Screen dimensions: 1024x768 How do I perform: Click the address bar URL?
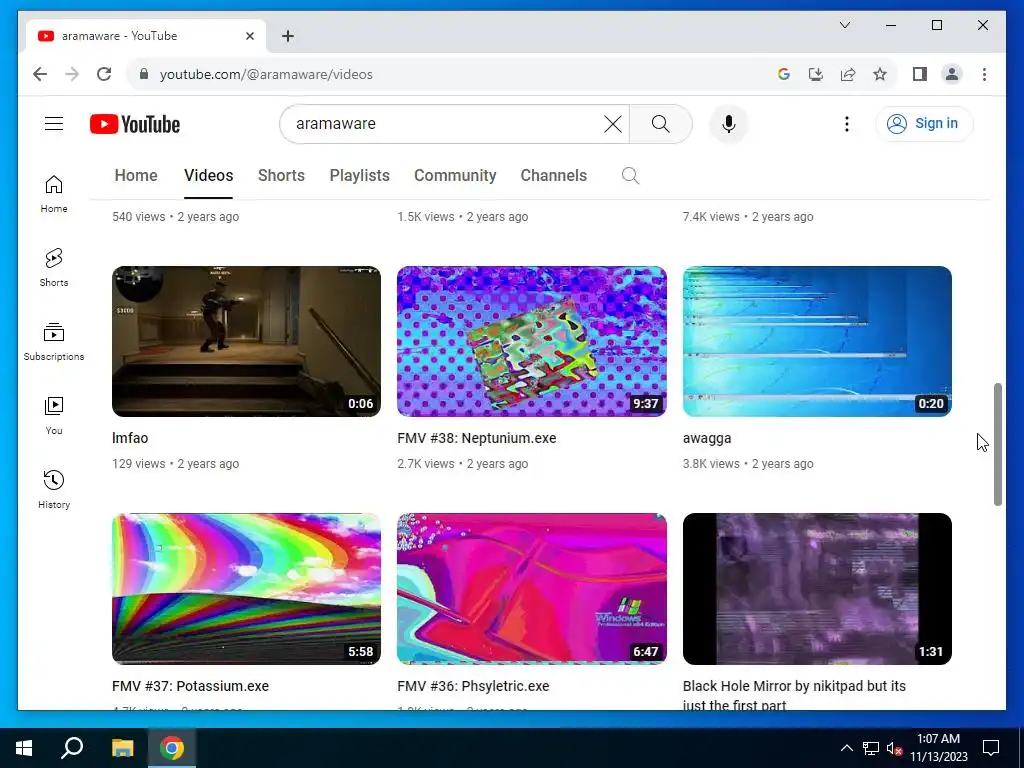click(266, 74)
